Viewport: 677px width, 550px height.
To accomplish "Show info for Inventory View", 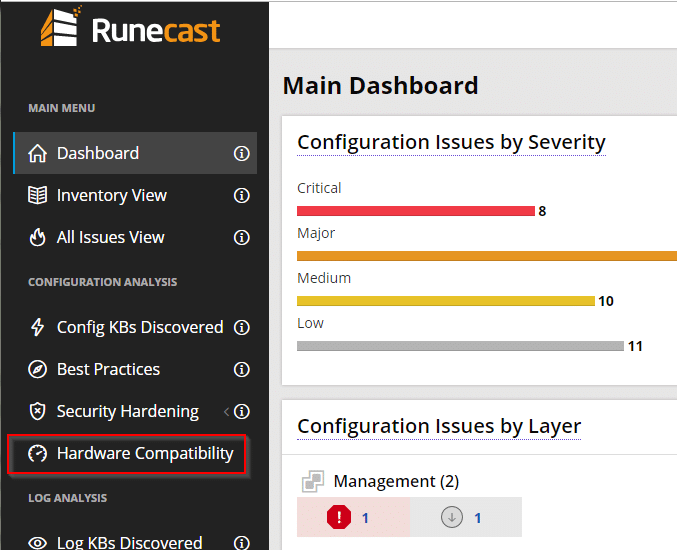I will pyautogui.click(x=241, y=195).
